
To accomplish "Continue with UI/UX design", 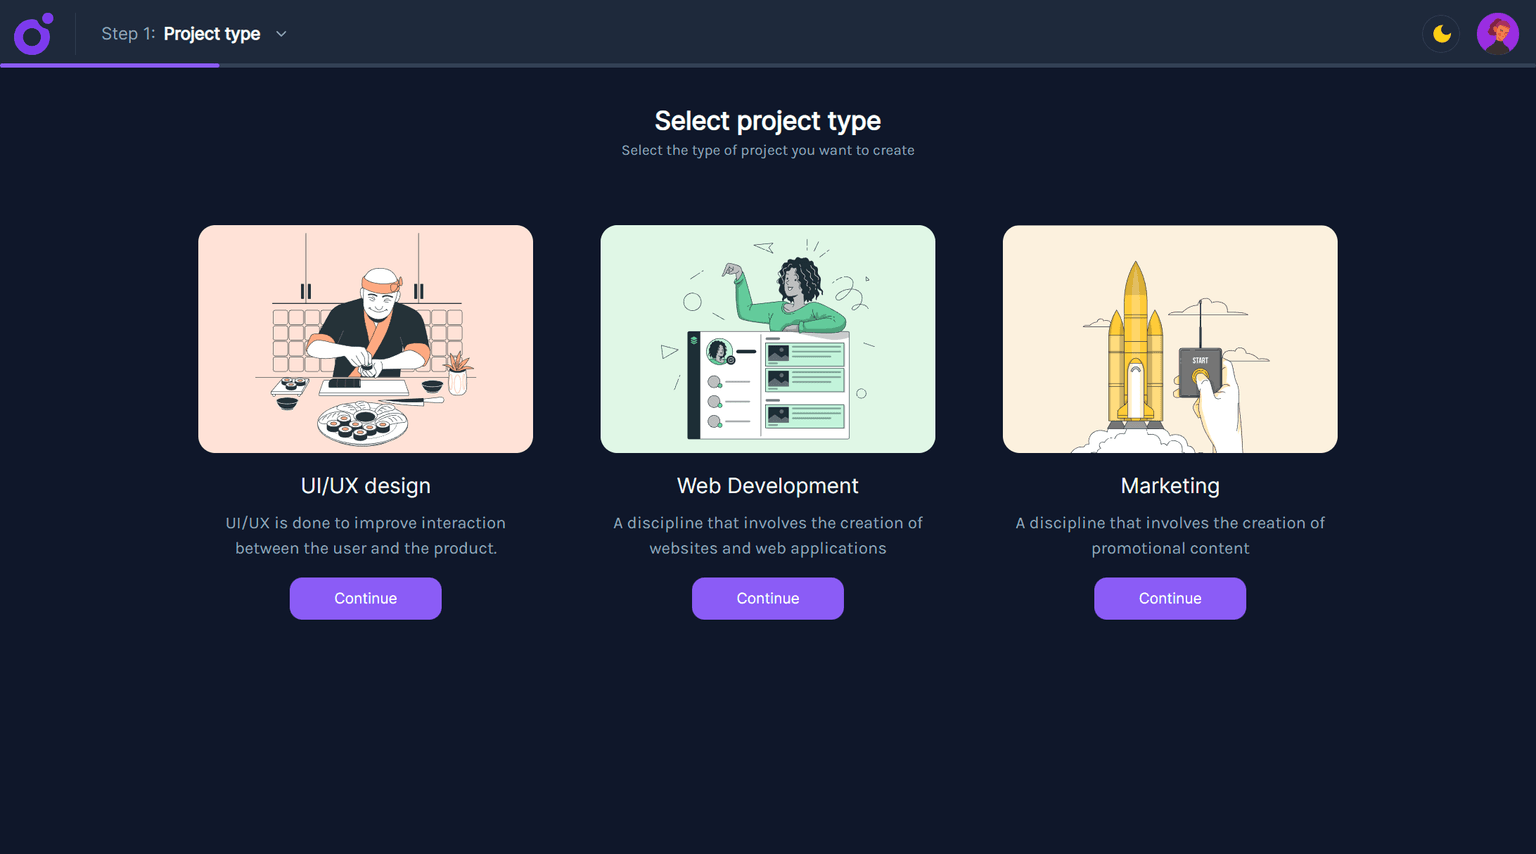I will [365, 598].
